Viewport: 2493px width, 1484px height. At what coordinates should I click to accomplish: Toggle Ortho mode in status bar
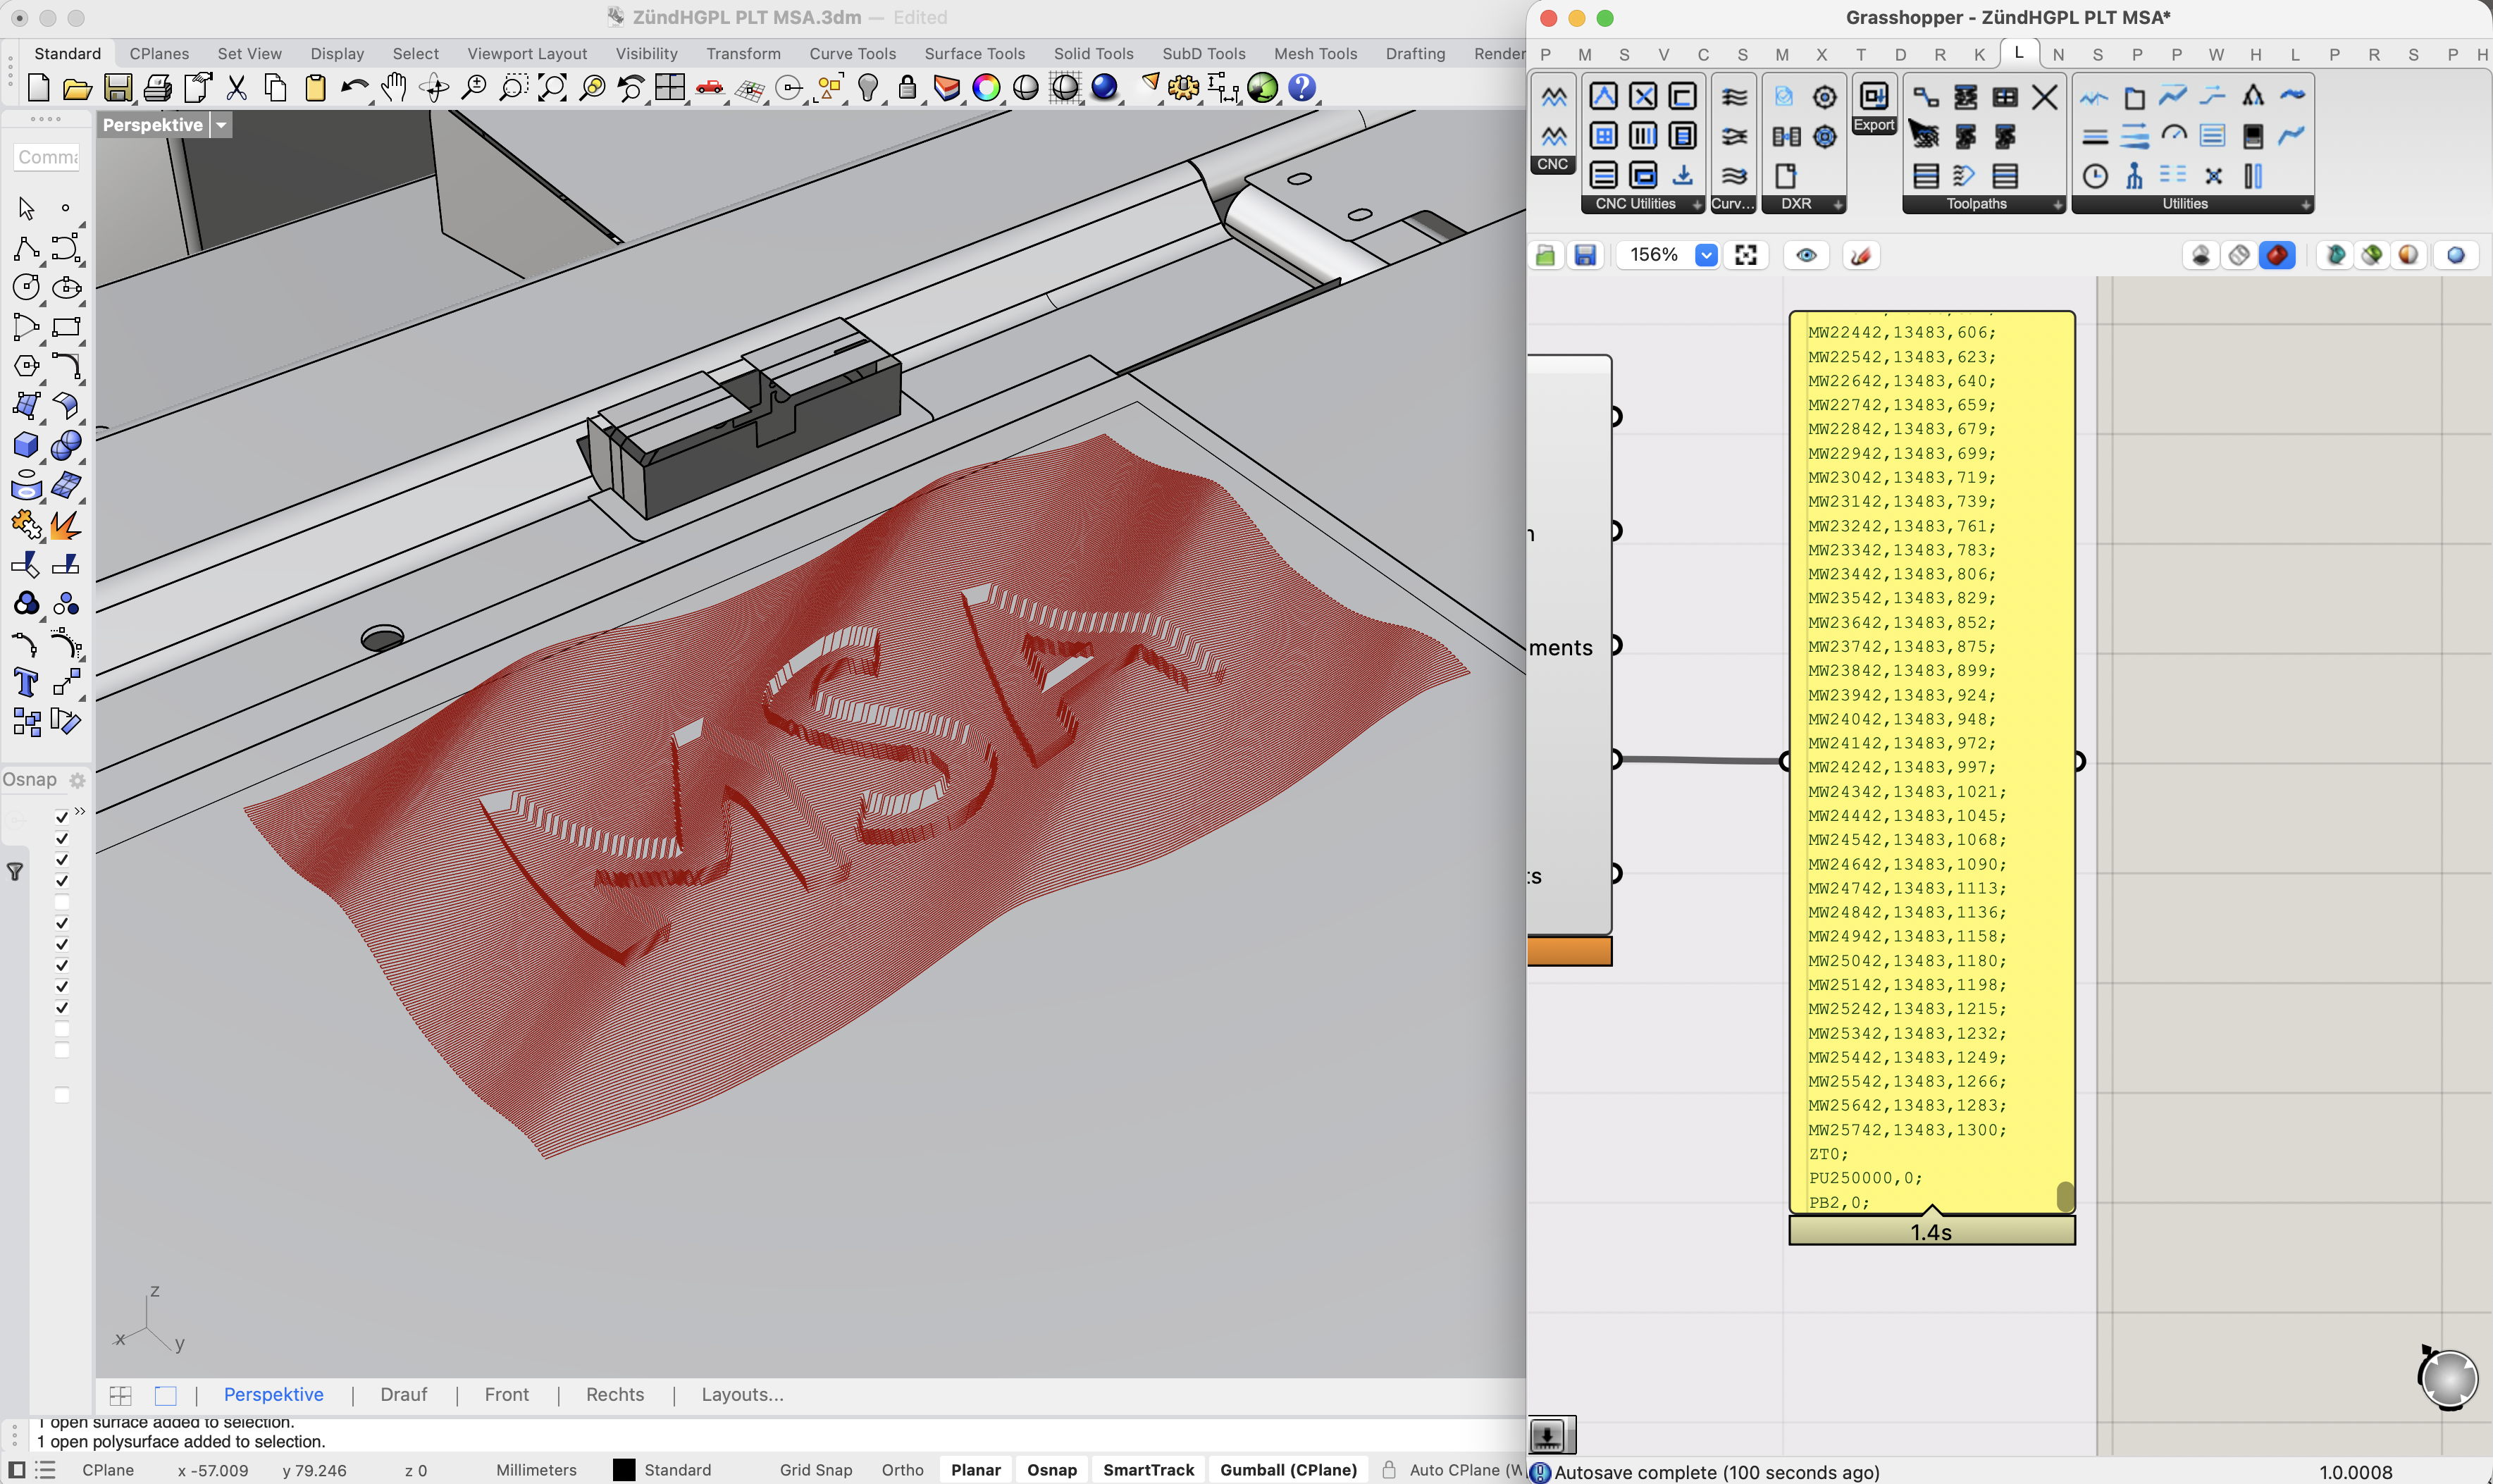tap(902, 1469)
